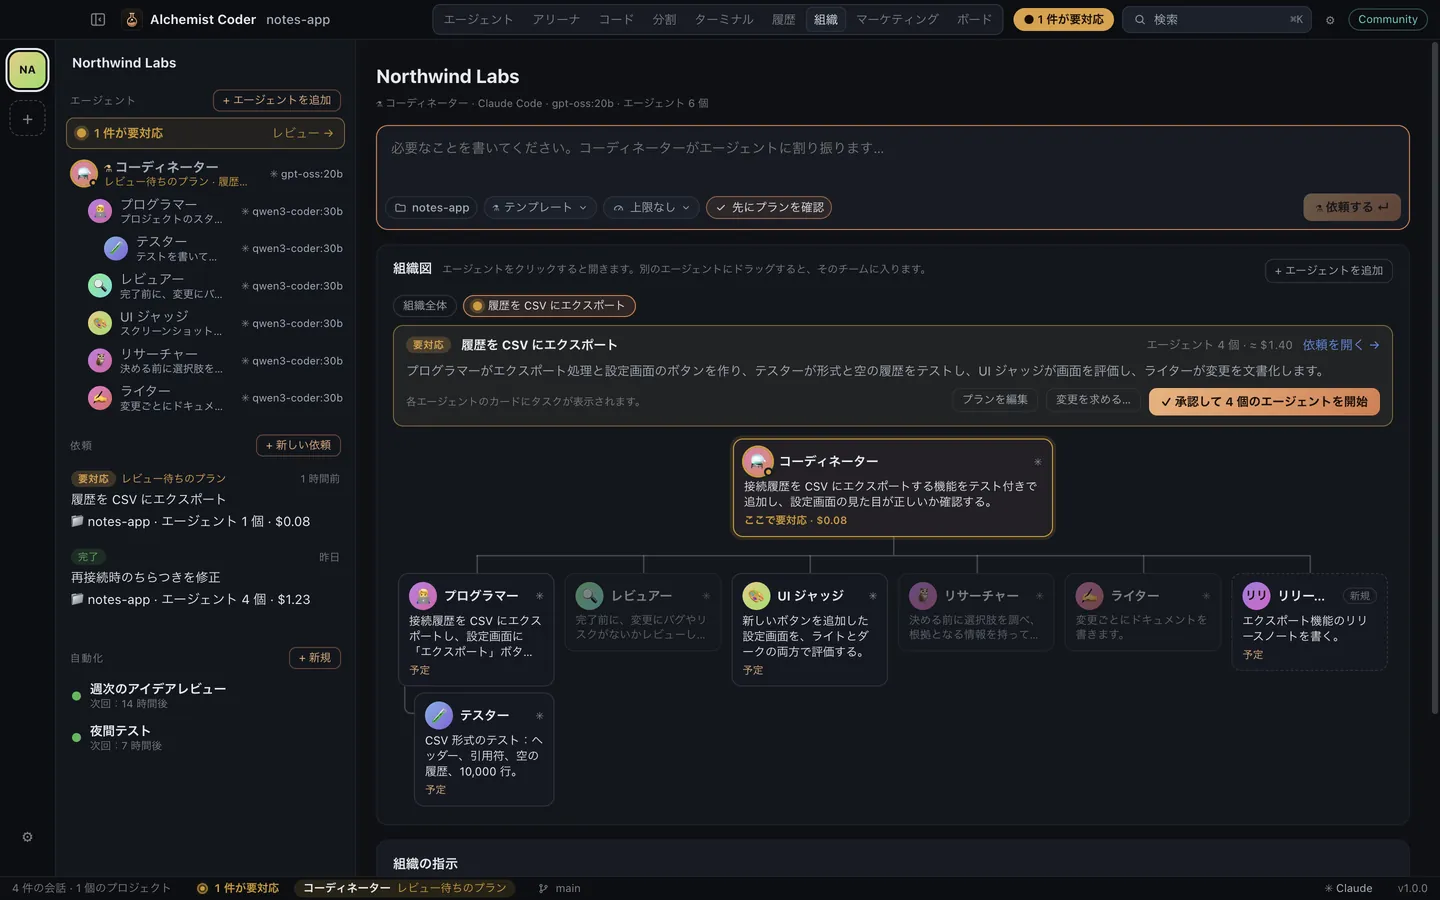The width and height of the screenshot is (1440, 900).
Task: Open the ターミナル tab
Action: [724, 20]
